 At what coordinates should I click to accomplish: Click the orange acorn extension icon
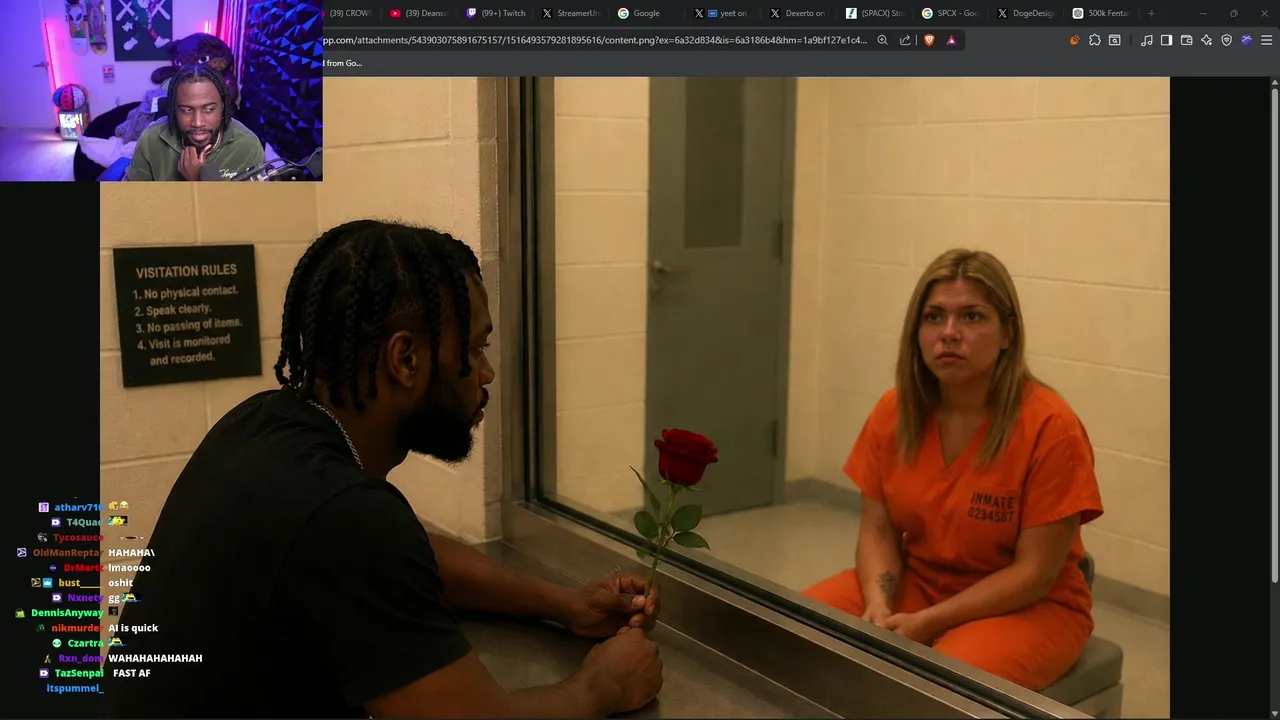coord(1075,40)
